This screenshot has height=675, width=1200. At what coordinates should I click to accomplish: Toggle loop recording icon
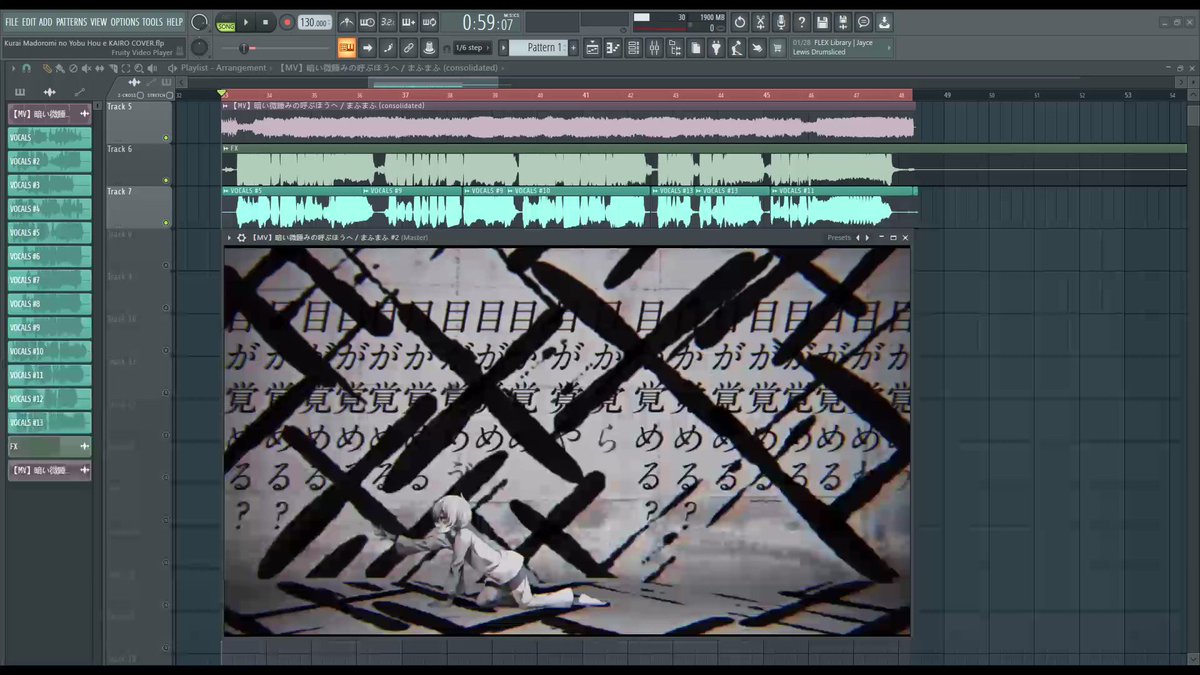[429, 22]
